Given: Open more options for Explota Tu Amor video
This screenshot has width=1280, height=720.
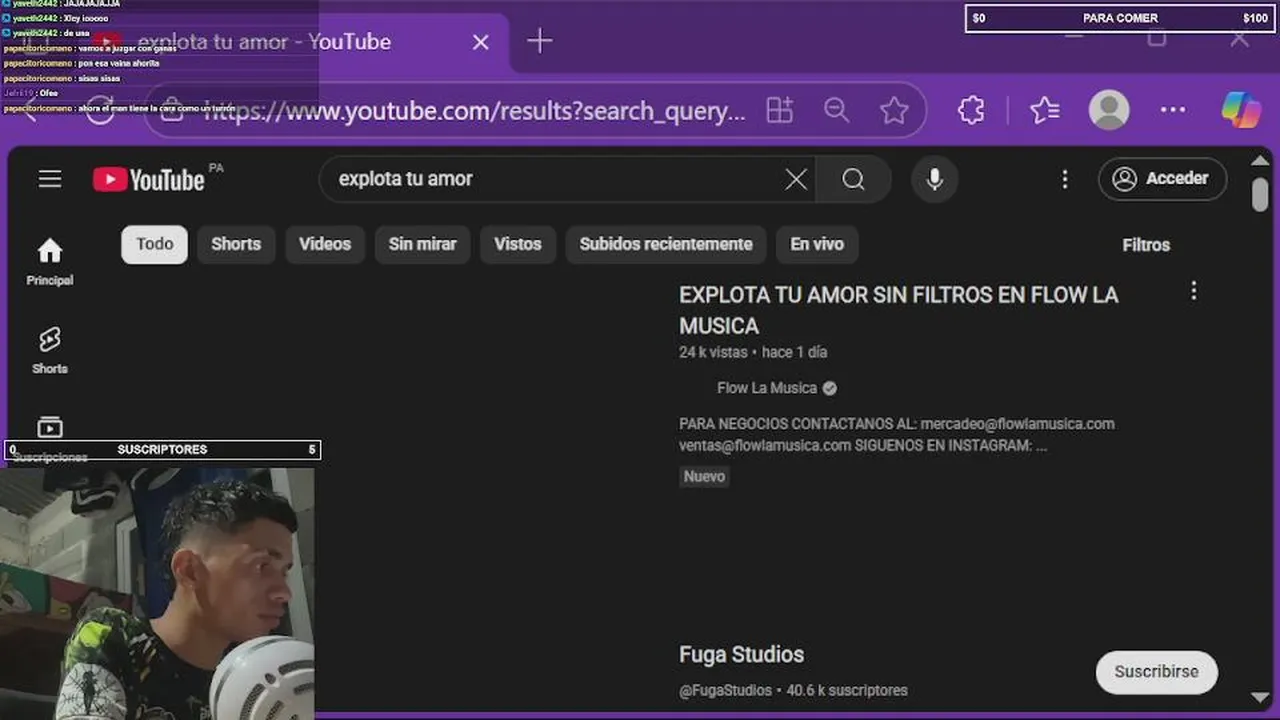Looking at the screenshot, I should pyautogui.click(x=1193, y=291).
